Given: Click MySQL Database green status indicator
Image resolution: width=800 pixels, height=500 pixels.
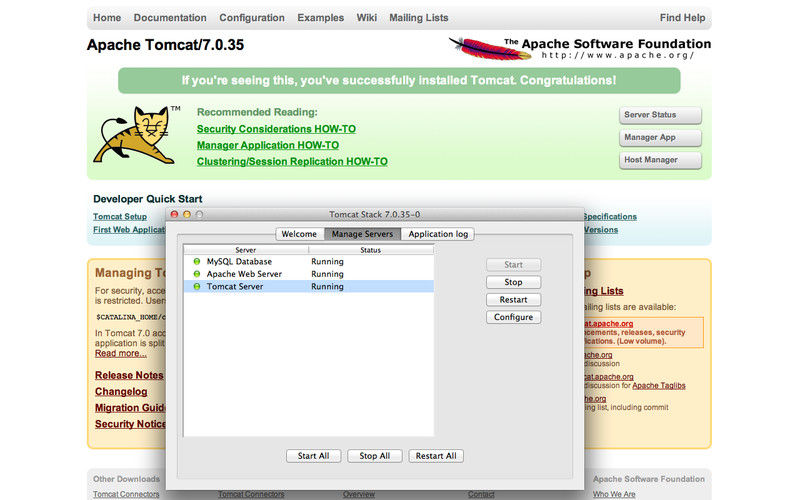Looking at the screenshot, I should pos(197,261).
